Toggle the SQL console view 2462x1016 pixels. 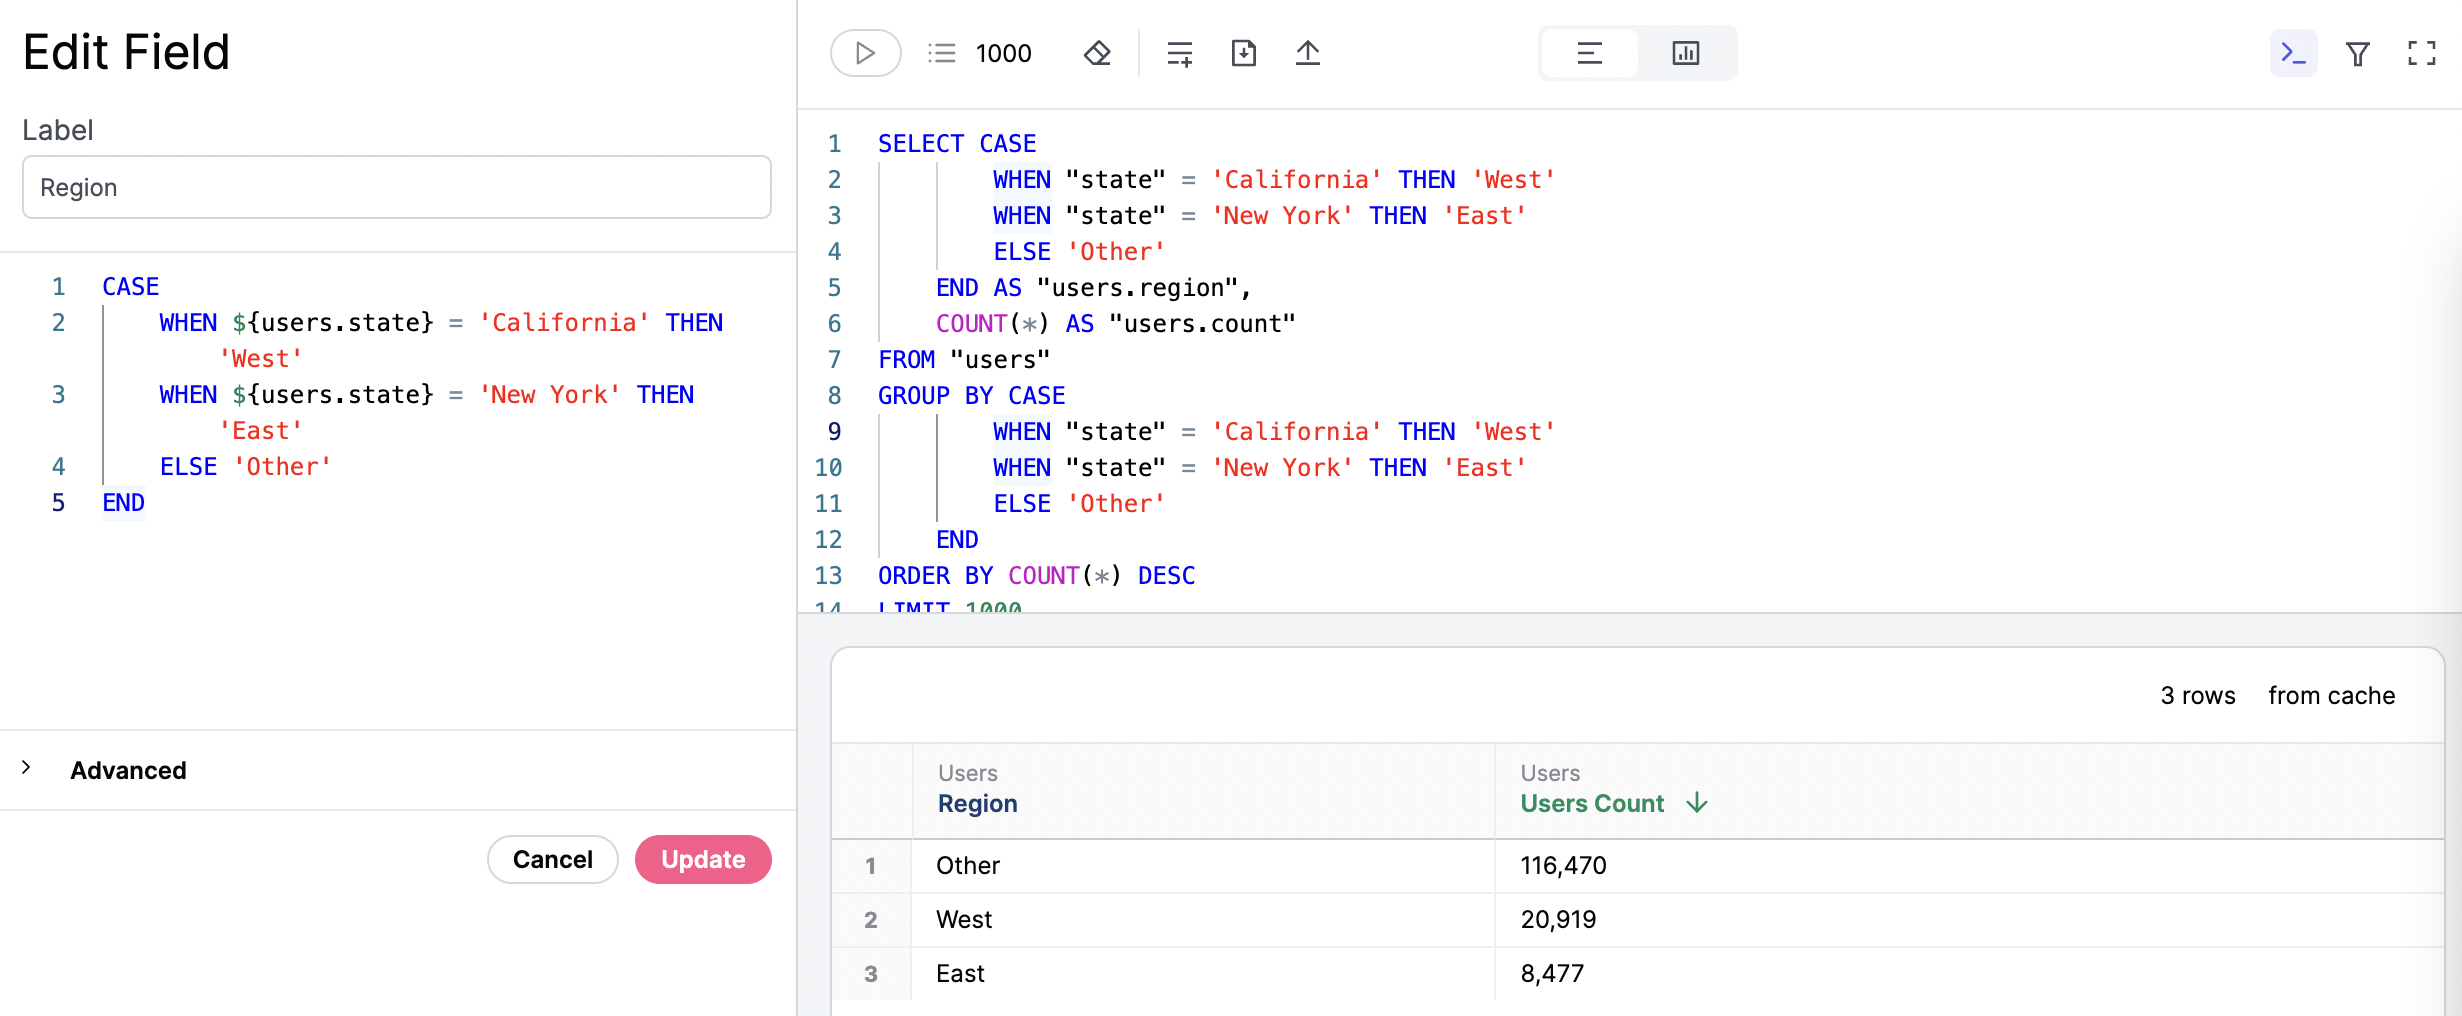pyautogui.click(x=2293, y=53)
